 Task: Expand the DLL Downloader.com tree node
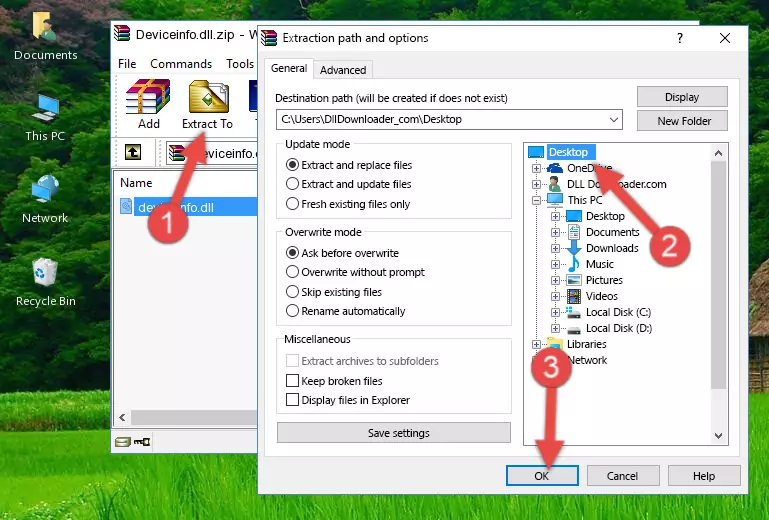(x=536, y=184)
